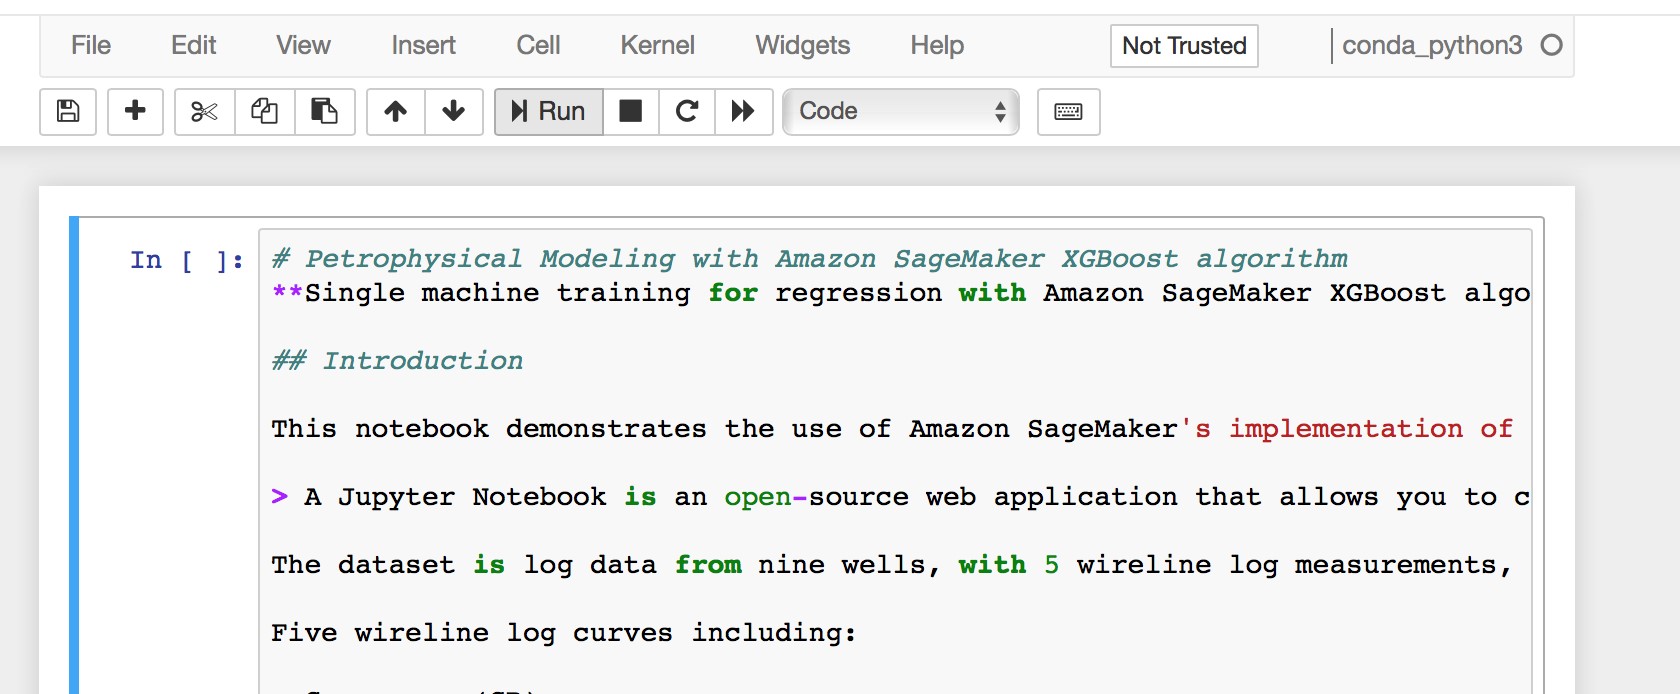Paste the copied cell

[325, 112]
